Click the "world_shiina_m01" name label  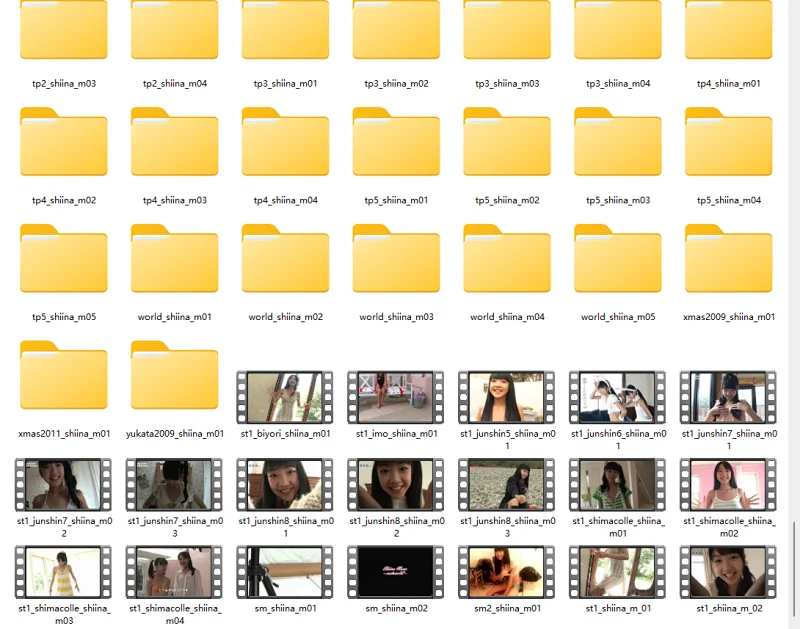[x=174, y=317]
